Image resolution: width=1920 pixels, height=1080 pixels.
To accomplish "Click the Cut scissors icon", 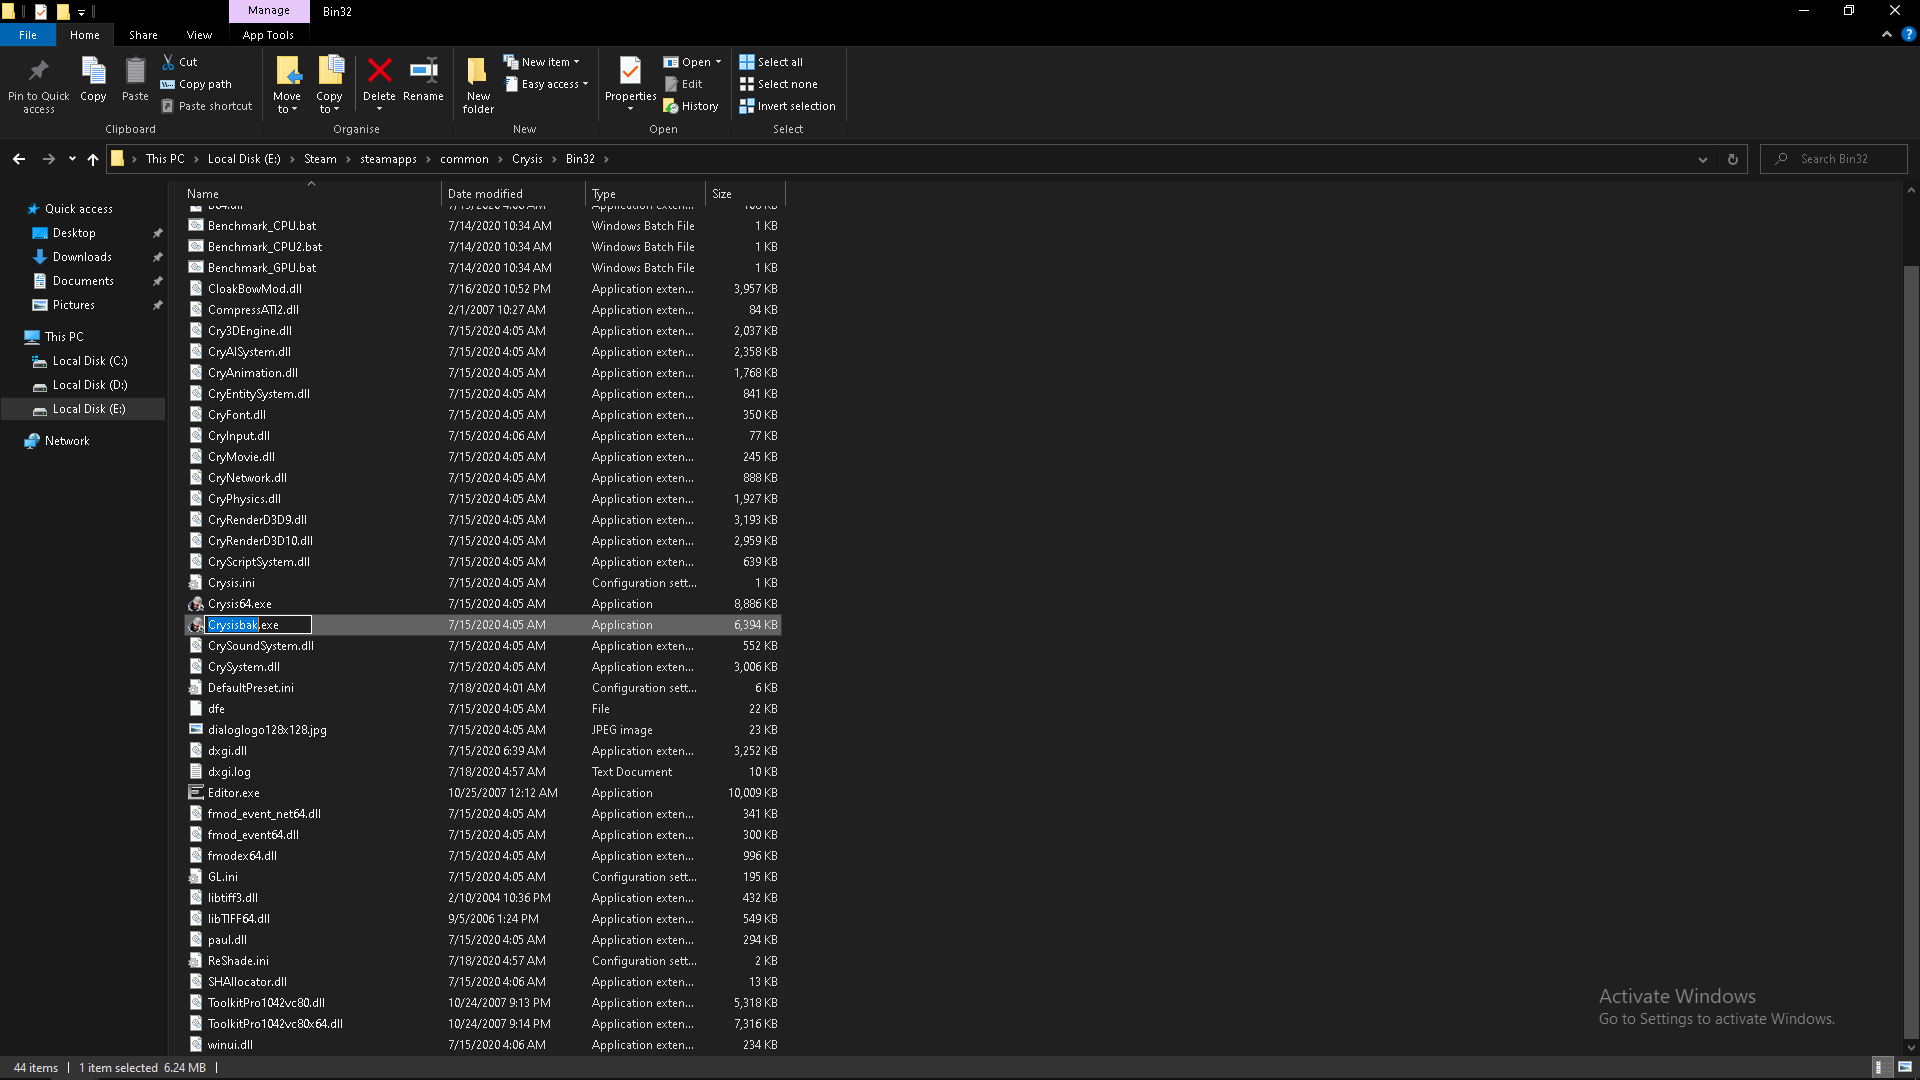I will click(169, 62).
